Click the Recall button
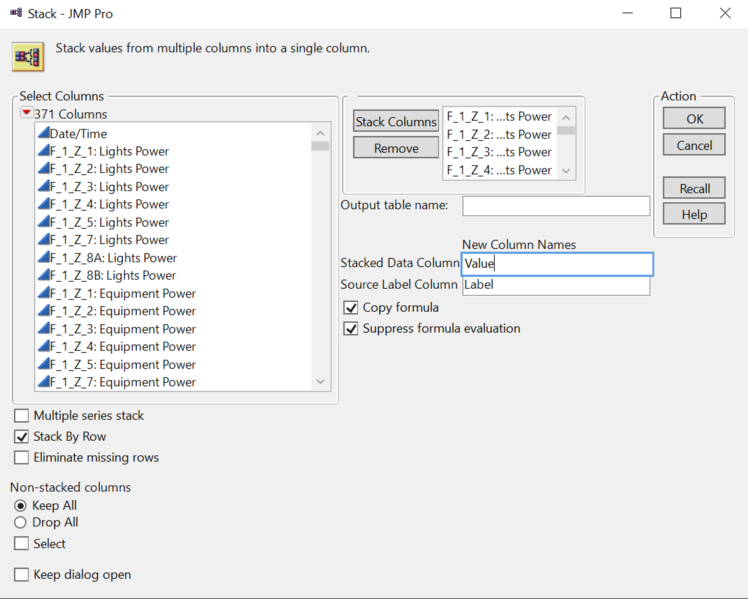The image size is (748, 599). tap(694, 188)
